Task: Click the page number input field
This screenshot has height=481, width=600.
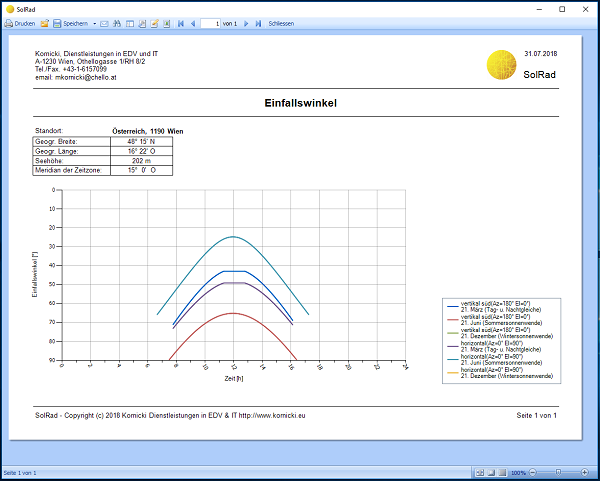Action: coord(211,23)
